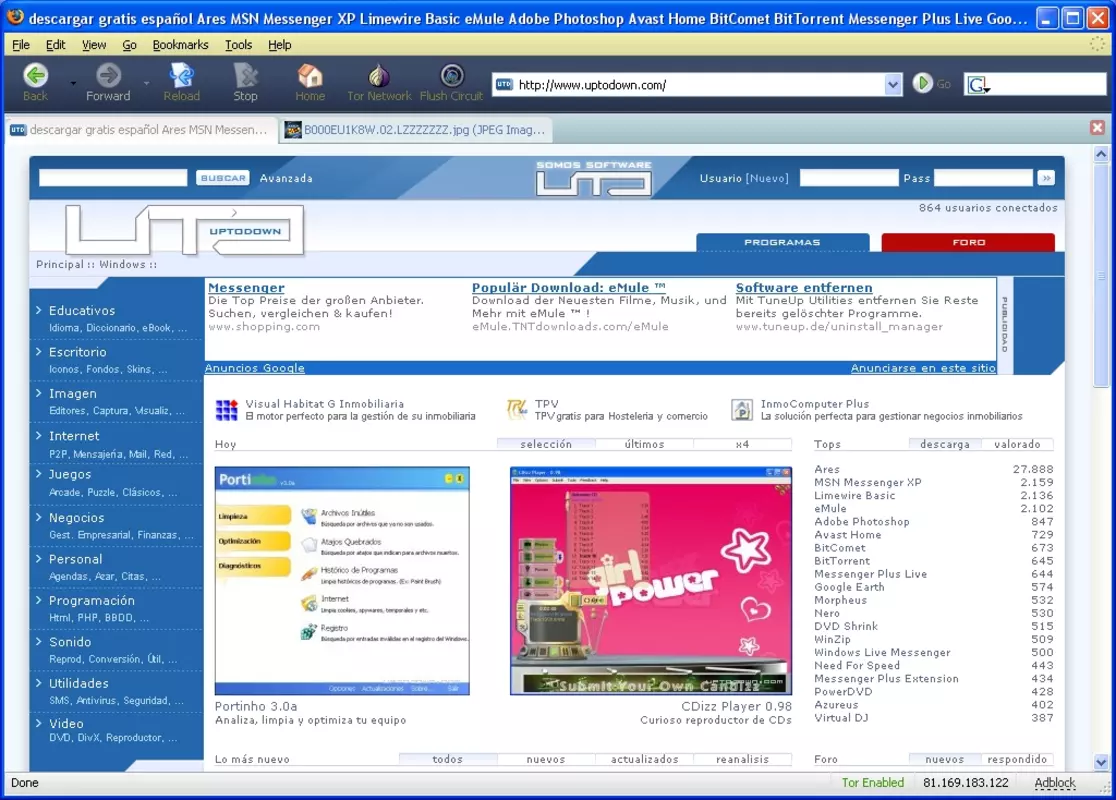Open the Tools menu
This screenshot has width=1116, height=800.
pyautogui.click(x=238, y=45)
